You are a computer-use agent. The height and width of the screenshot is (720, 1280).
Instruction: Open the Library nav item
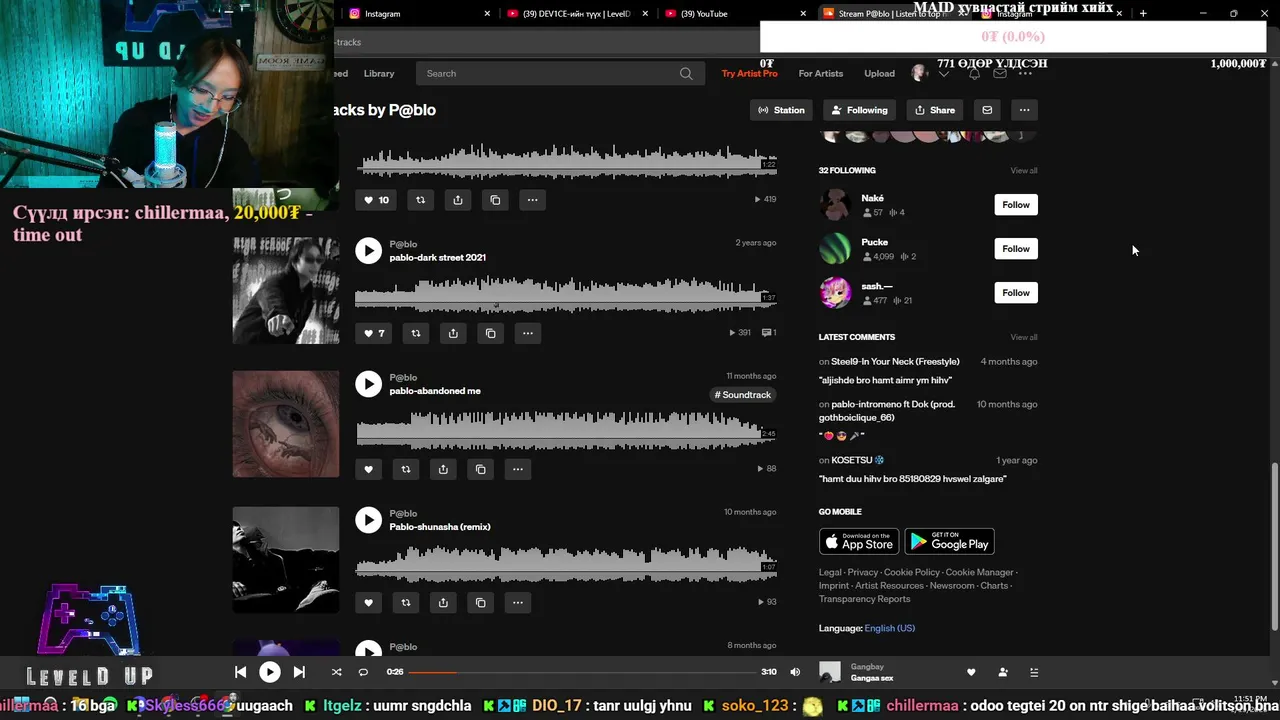point(379,73)
